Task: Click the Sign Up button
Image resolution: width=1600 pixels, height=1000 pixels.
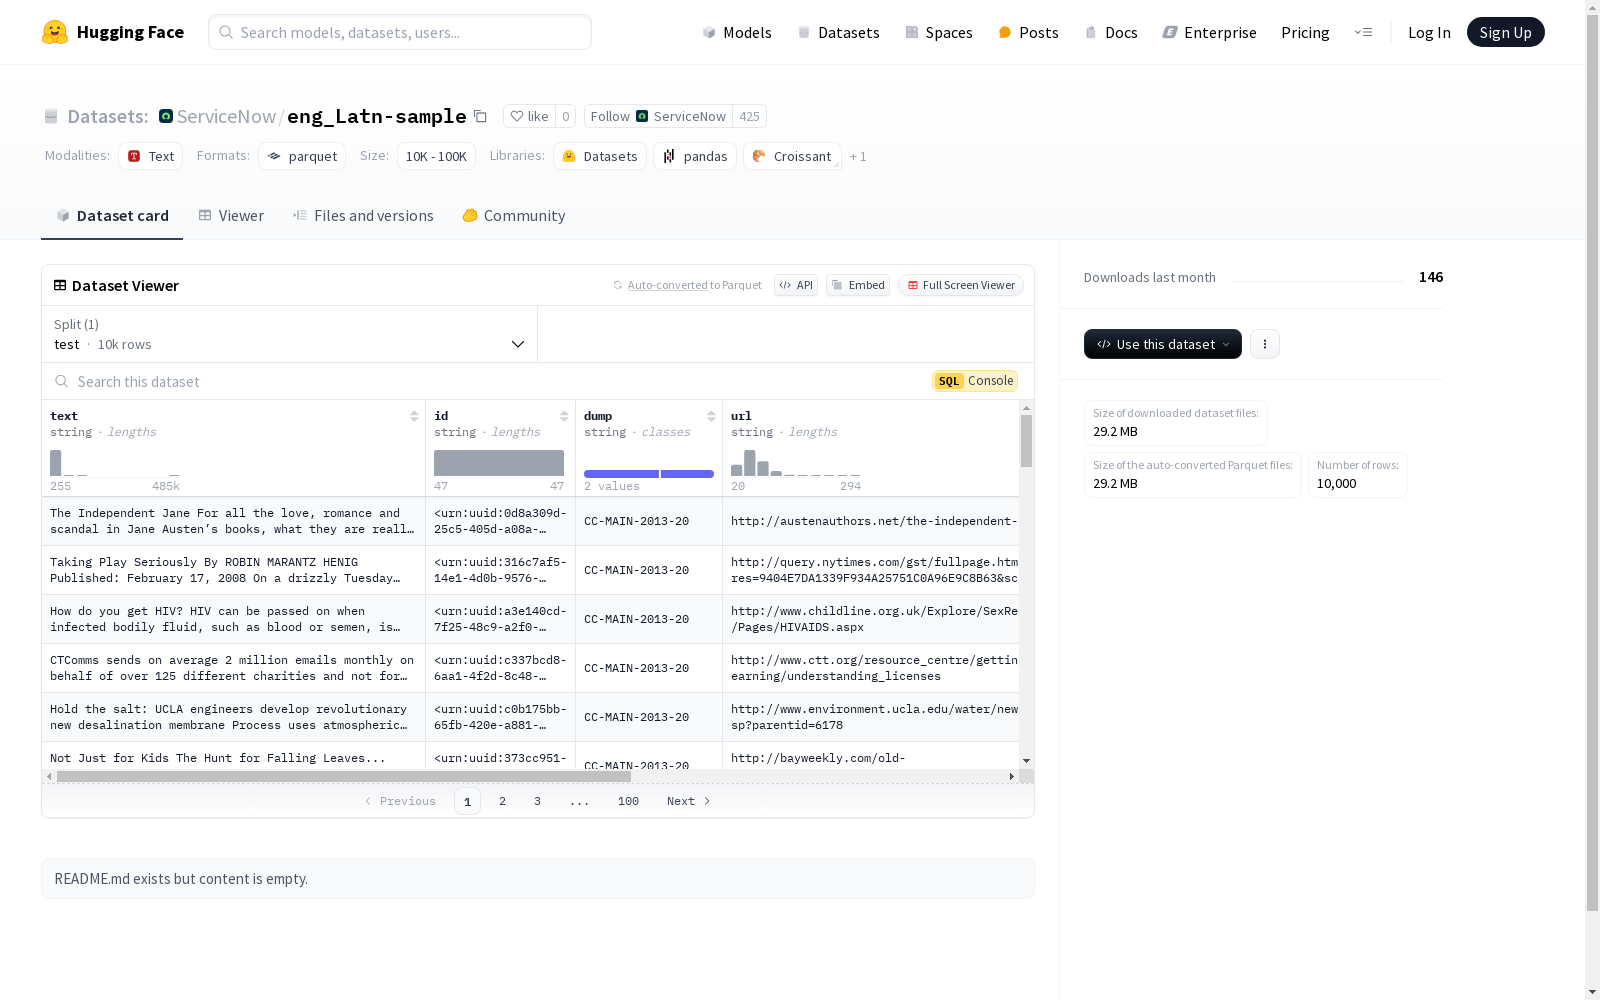Action: point(1505,32)
